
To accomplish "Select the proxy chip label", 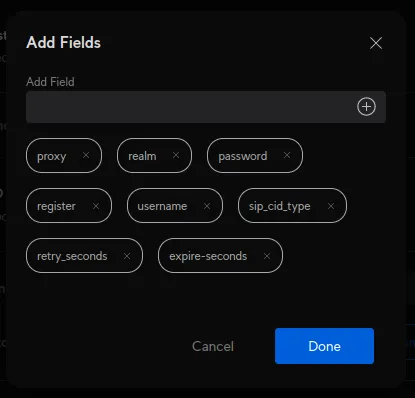I will coord(52,156).
